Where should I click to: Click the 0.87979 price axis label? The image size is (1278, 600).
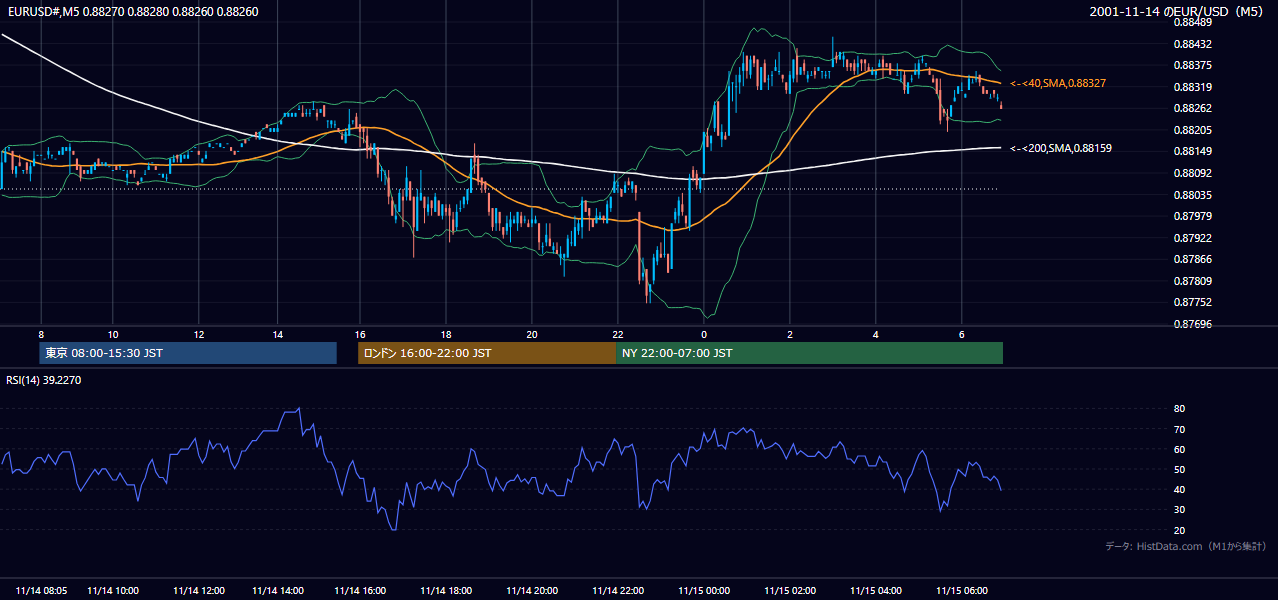click(x=1192, y=216)
